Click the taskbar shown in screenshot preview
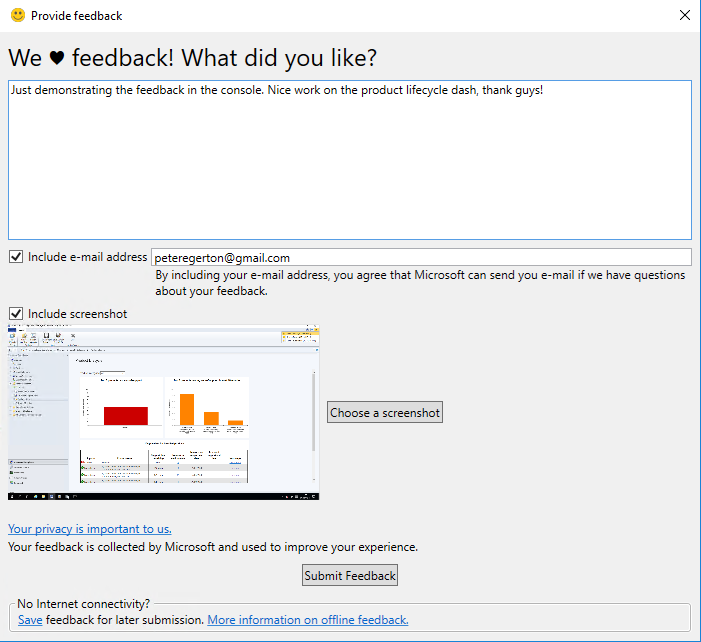This screenshot has height=642, width=701. 163,496
